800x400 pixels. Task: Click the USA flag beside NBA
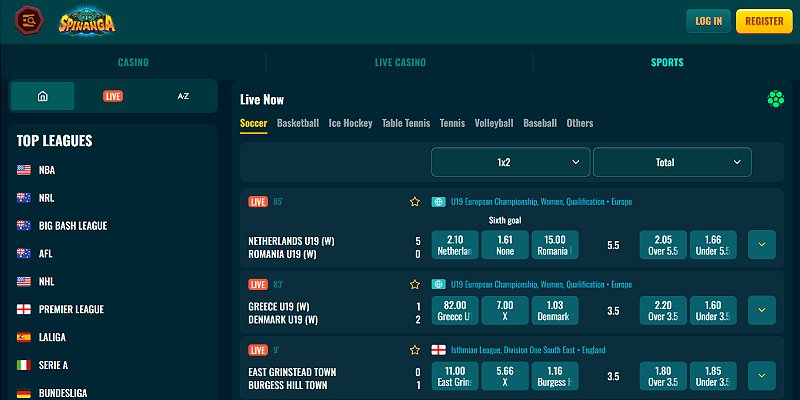23,170
